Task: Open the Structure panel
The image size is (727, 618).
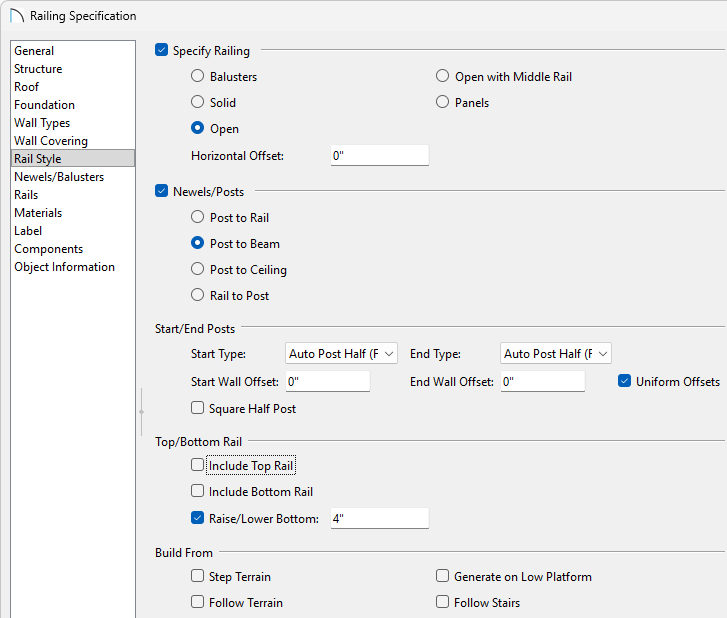Action: [73, 69]
